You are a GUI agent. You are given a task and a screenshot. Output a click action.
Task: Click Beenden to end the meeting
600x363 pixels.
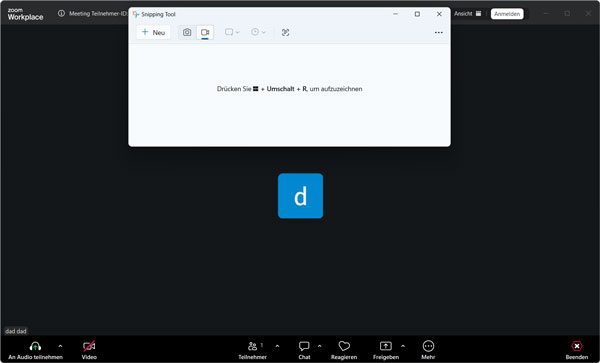pyautogui.click(x=577, y=350)
